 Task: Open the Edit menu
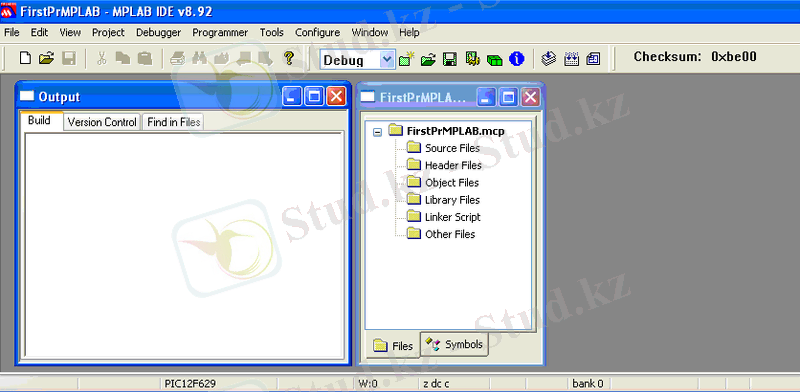click(x=39, y=33)
